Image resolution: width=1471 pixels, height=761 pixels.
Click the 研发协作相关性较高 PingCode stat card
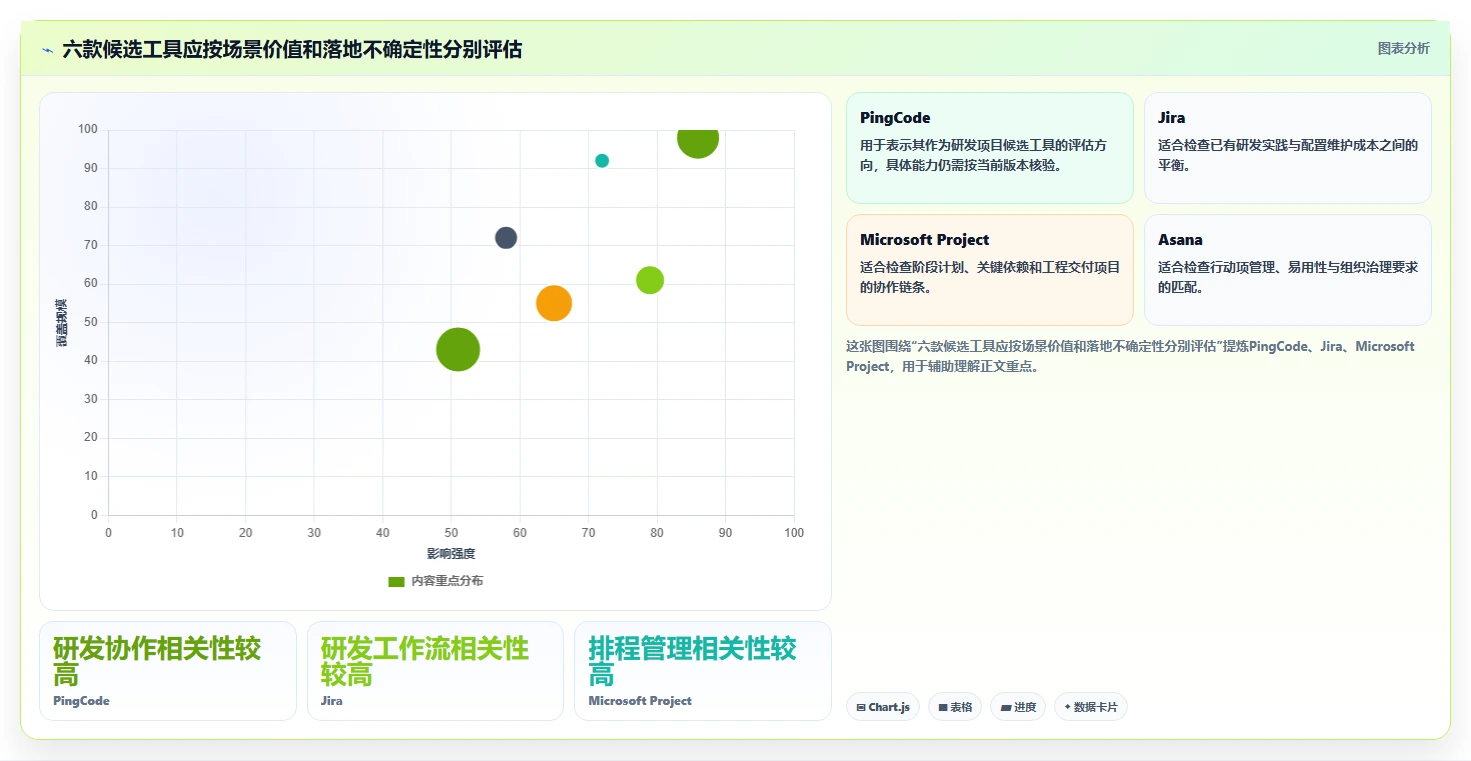coord(168,671)
